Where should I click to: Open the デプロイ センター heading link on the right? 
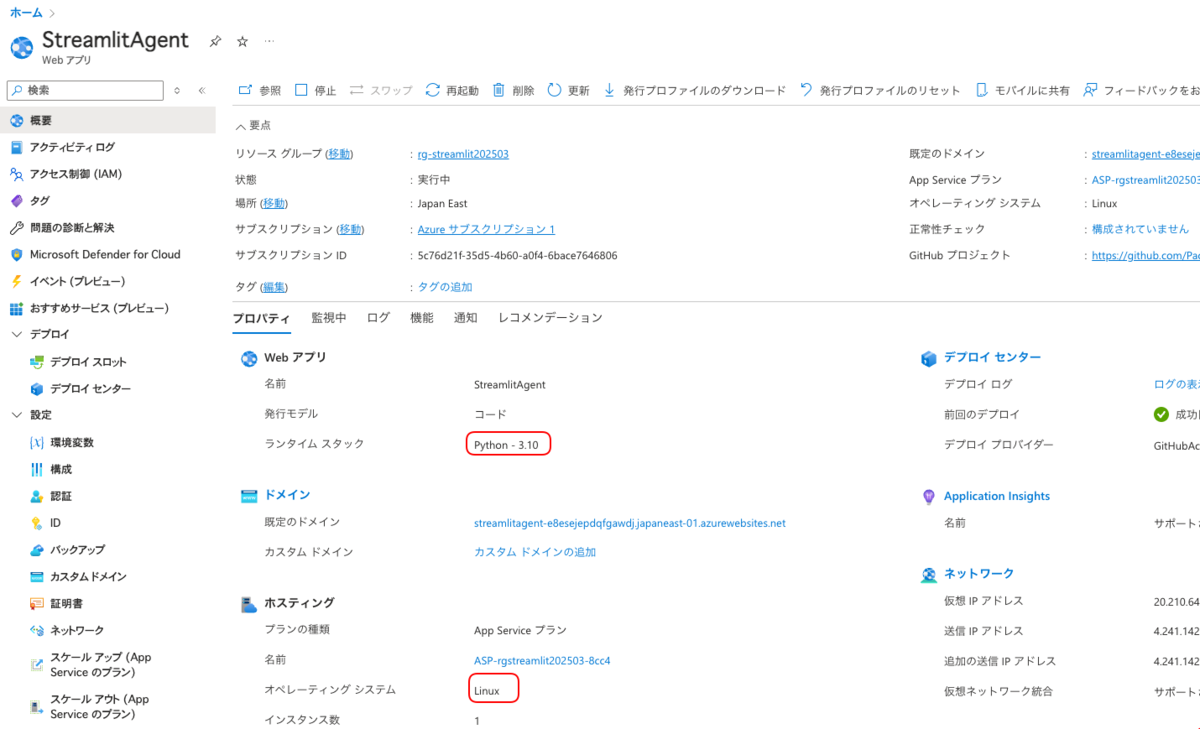pyautogui.click(x=992, y=357)
